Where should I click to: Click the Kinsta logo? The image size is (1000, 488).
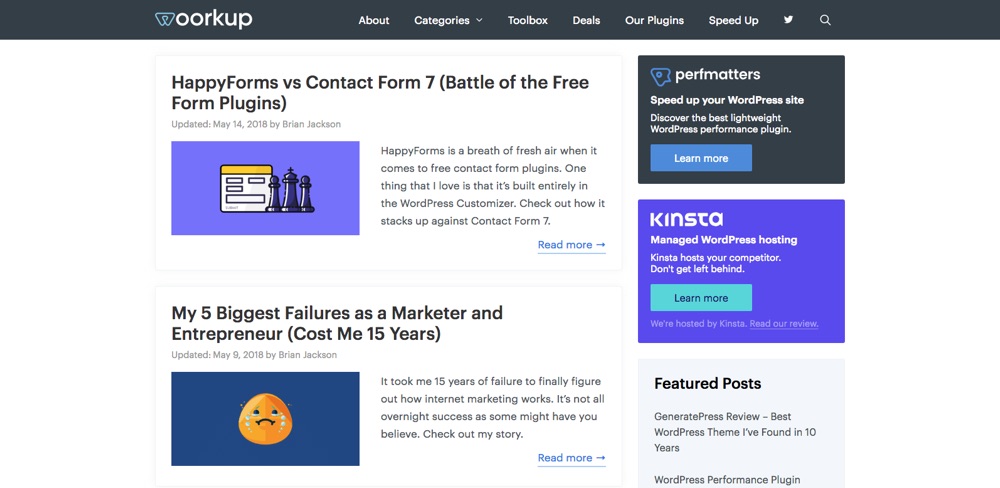coord(686,219)
